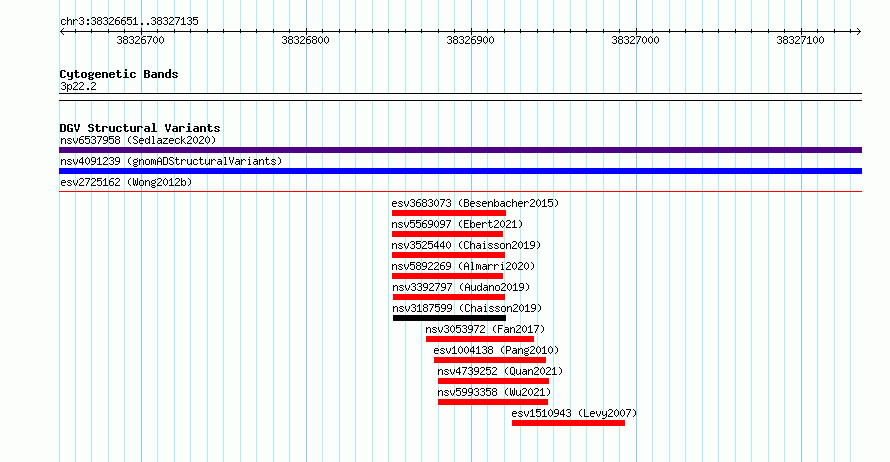Click ruler position 38326900

[x=471, y=40]
